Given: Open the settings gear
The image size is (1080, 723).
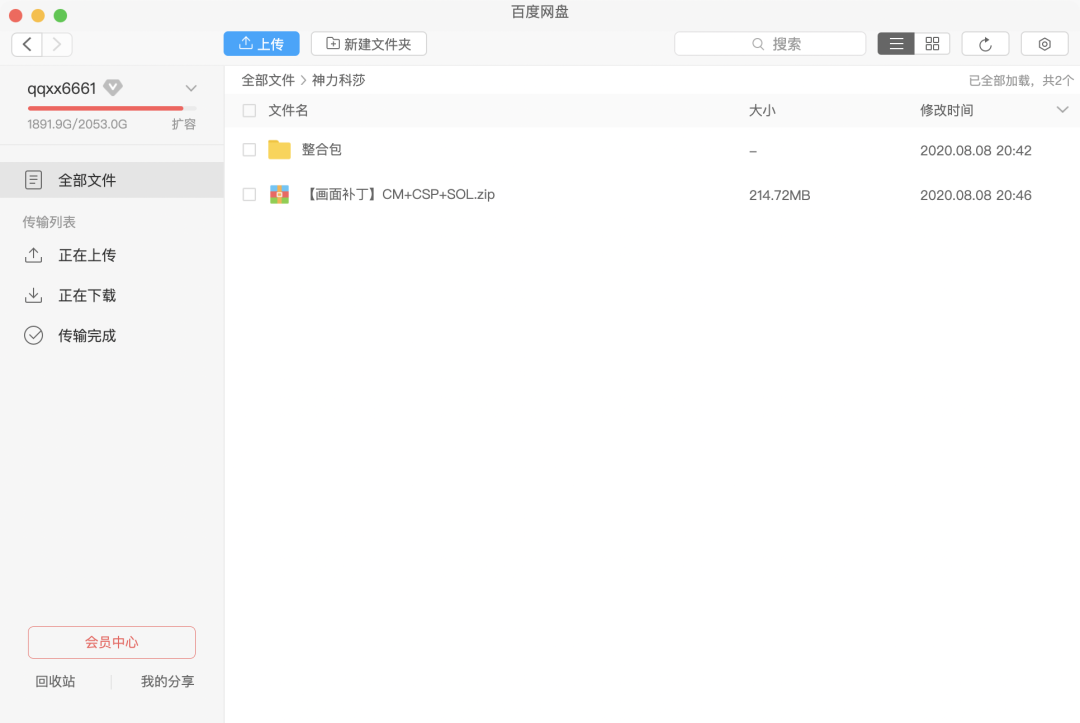Looking at the screenshot, I should pyautogui.click(x=1044, y=44).
